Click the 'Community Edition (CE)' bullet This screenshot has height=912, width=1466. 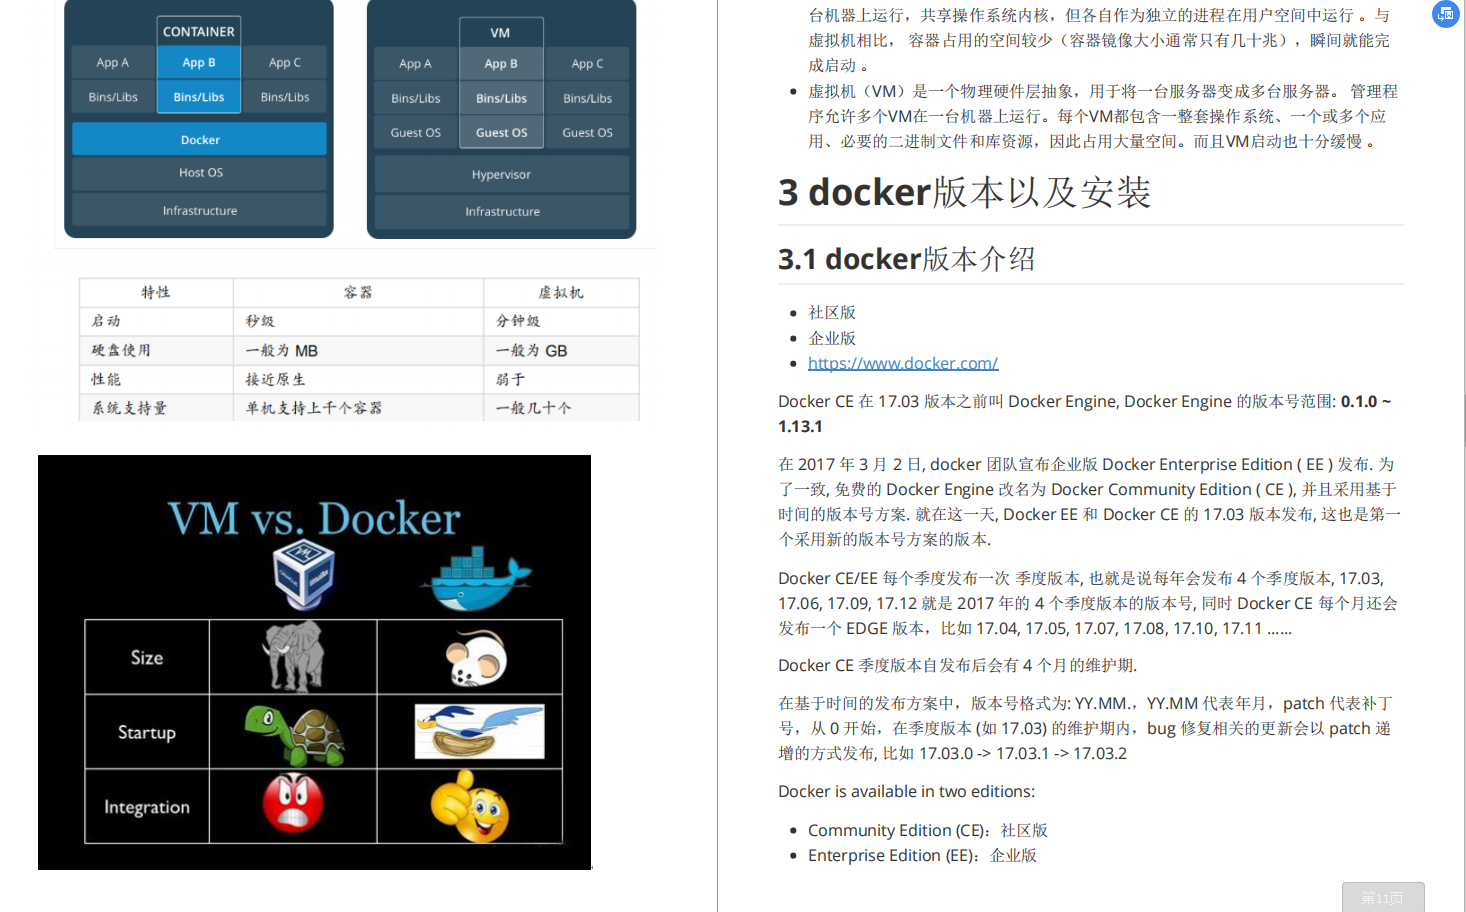928,830
